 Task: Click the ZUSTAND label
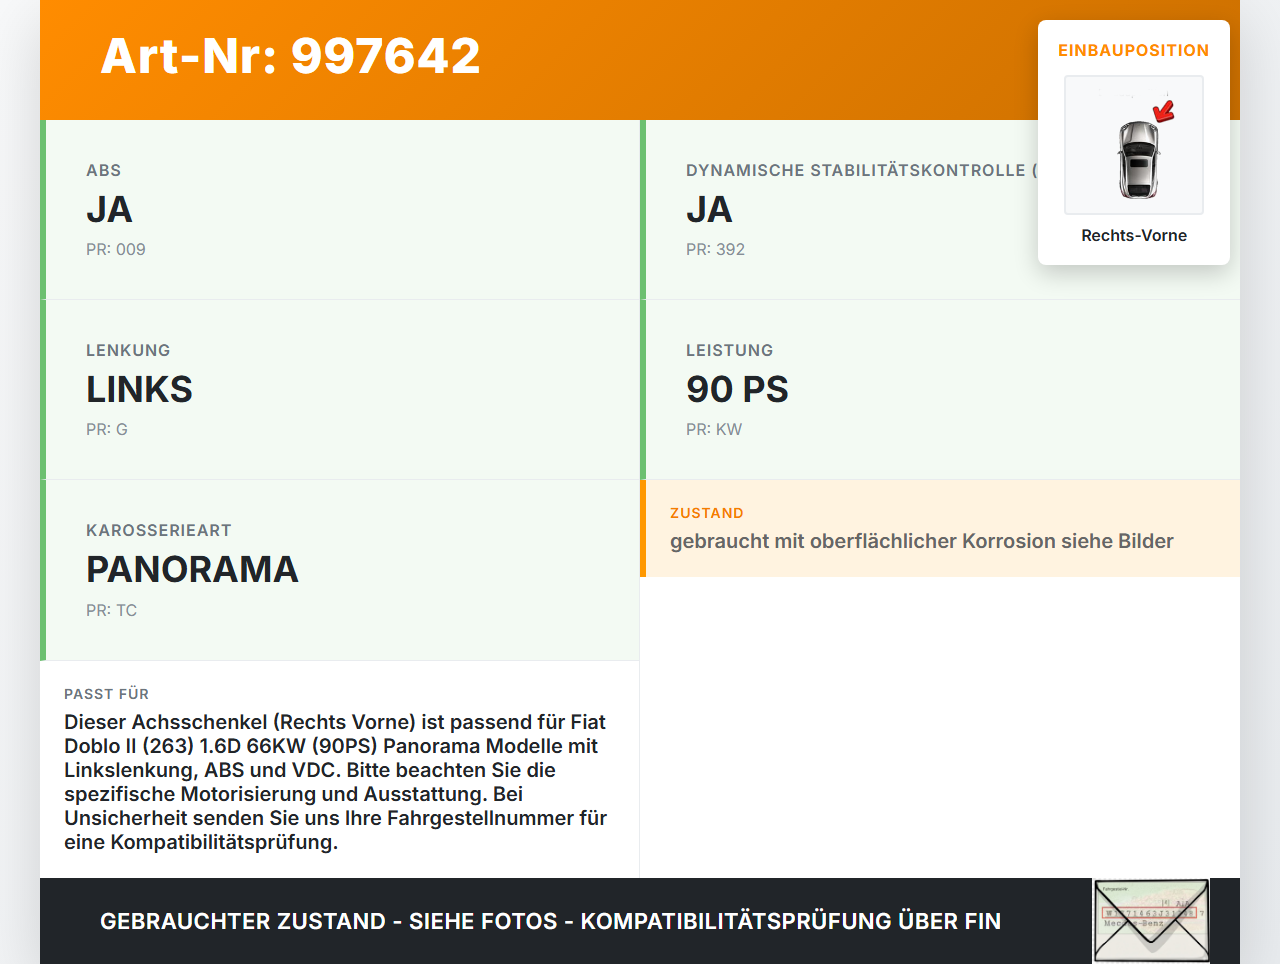pos(707,513)
